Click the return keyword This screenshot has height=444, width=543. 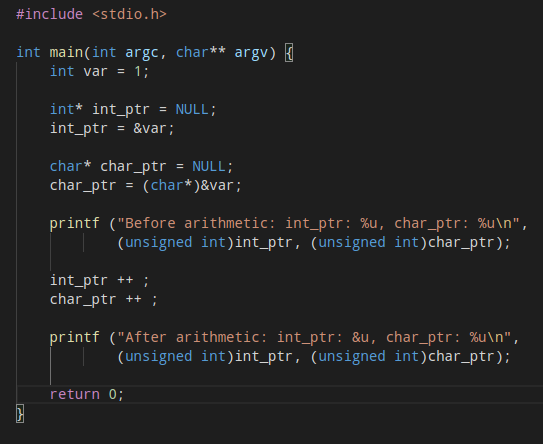(x=75, y=394)
